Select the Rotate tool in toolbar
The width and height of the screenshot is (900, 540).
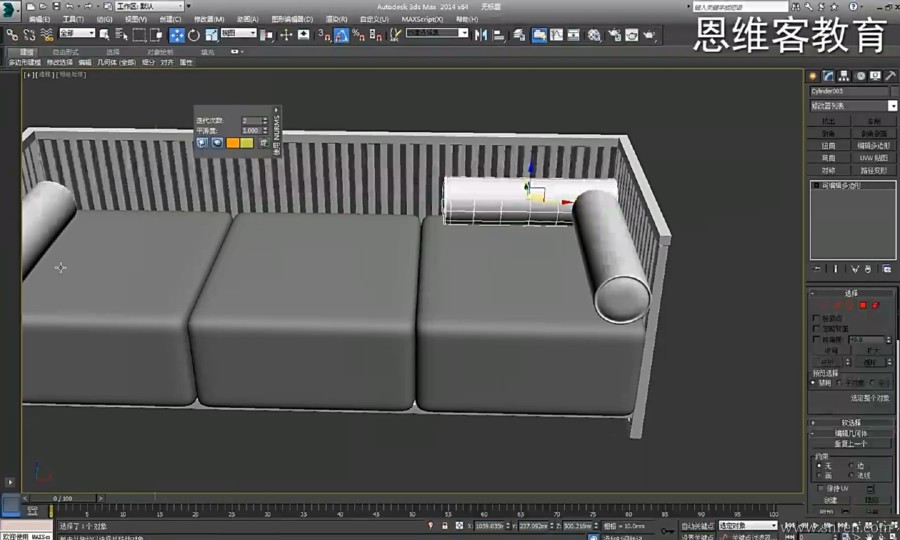193,35
